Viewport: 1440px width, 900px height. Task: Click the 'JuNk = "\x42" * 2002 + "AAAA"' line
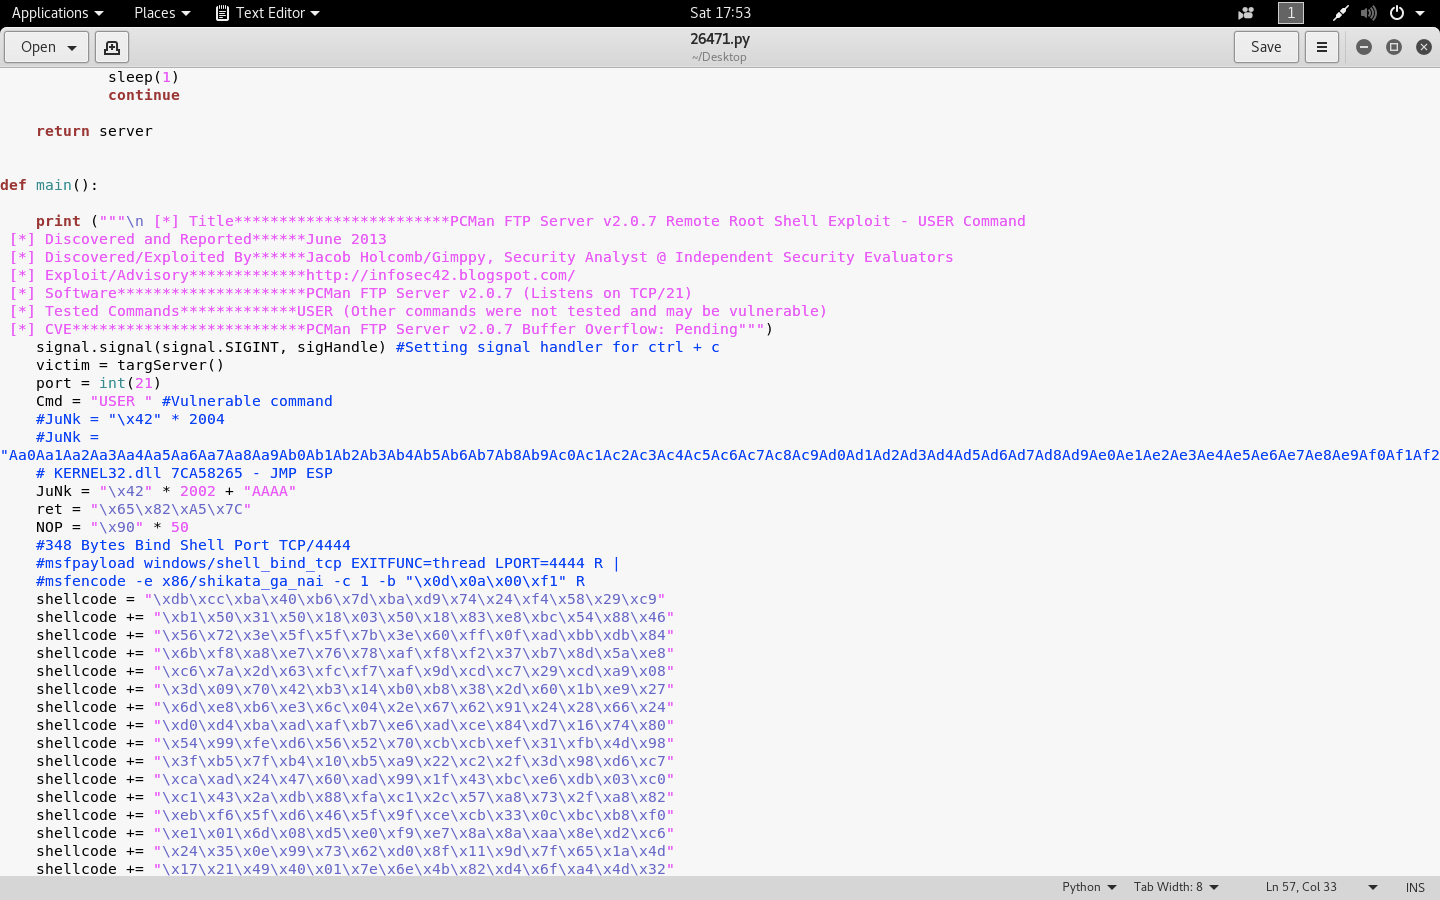click(166, 491)
